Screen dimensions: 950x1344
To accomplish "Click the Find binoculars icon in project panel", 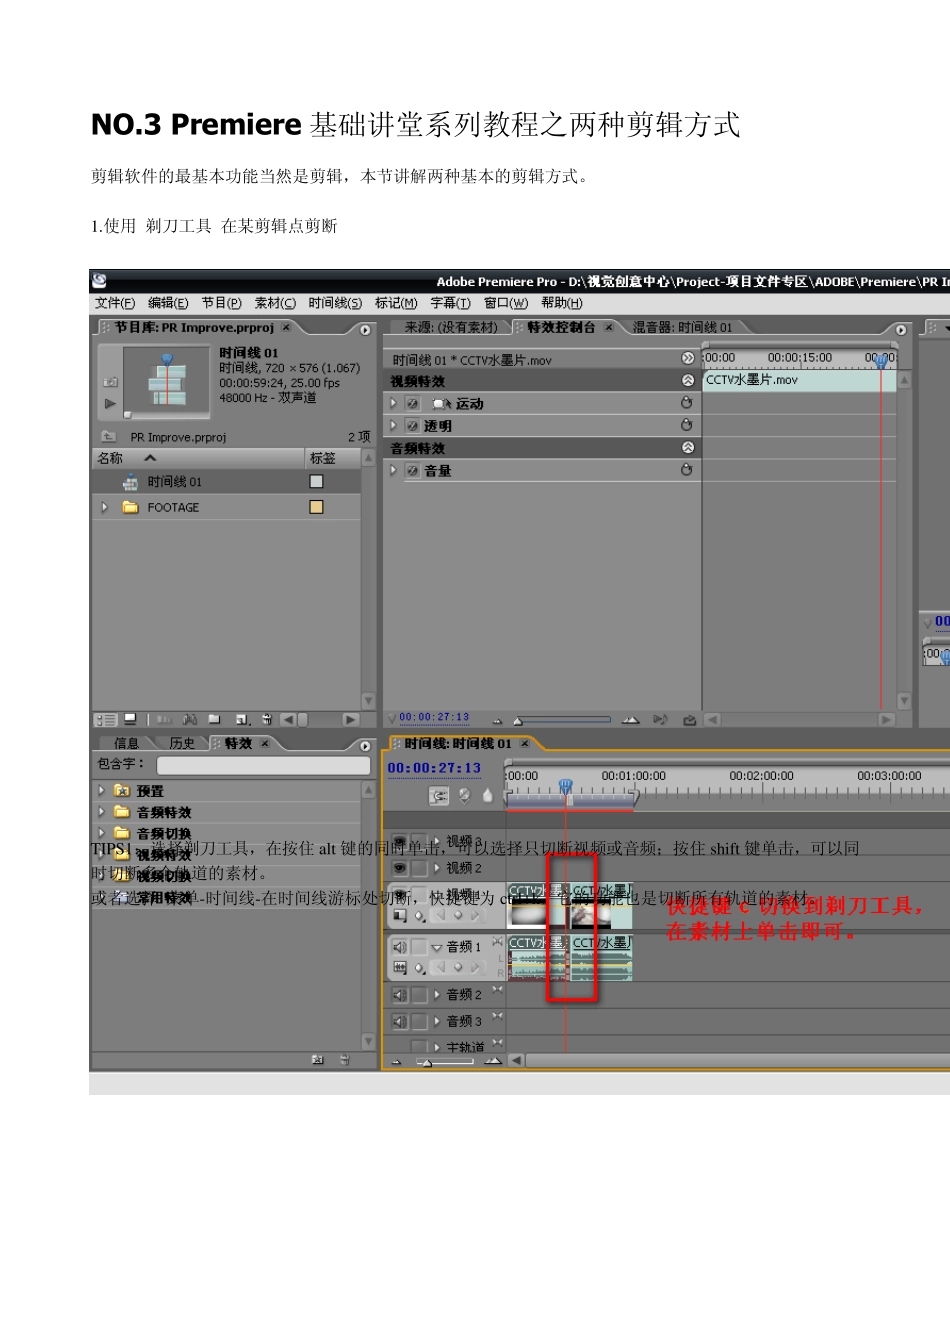I will [x=190, y=719].
